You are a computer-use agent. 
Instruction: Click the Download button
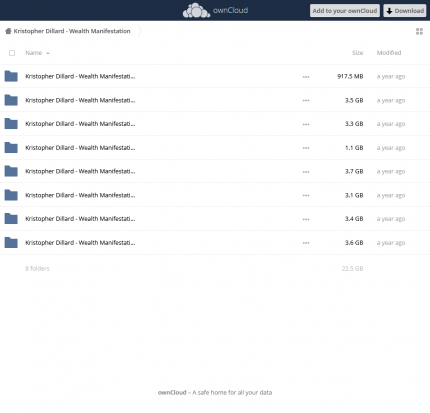point(405,11)
